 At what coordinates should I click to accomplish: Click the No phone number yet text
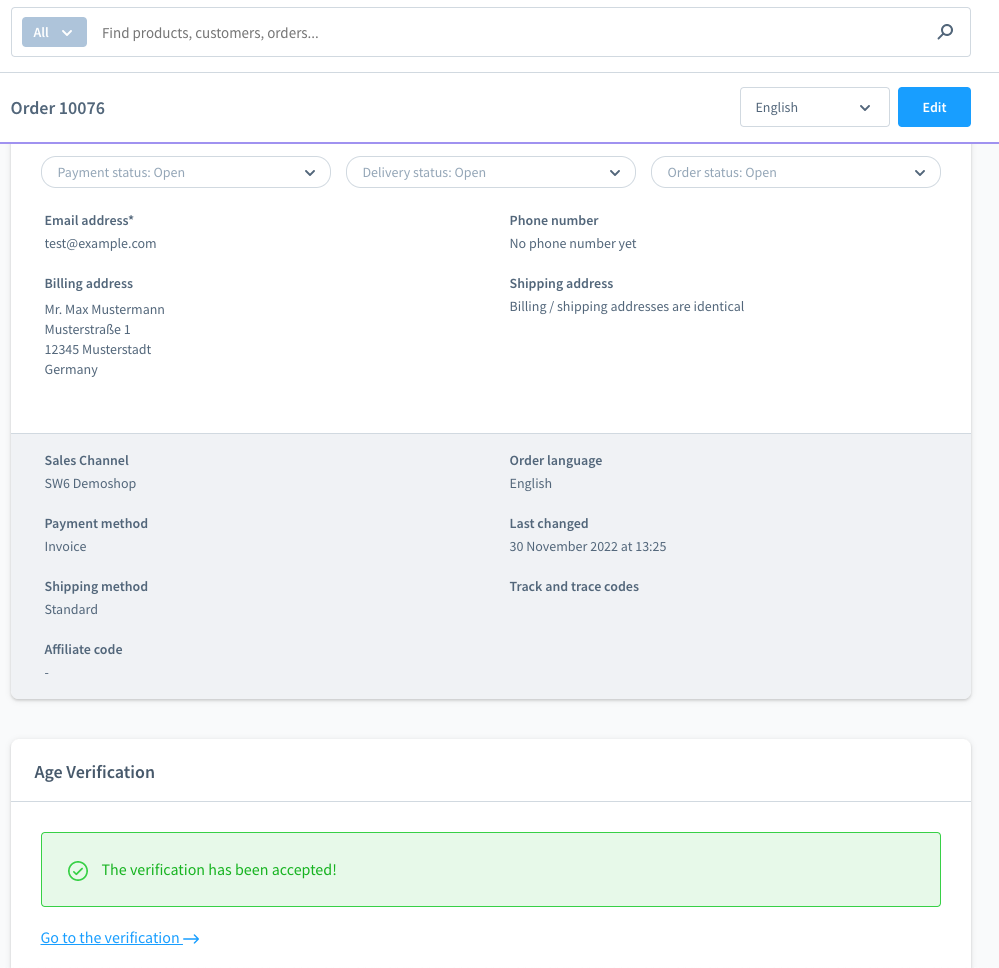click(x=573, y=243)
